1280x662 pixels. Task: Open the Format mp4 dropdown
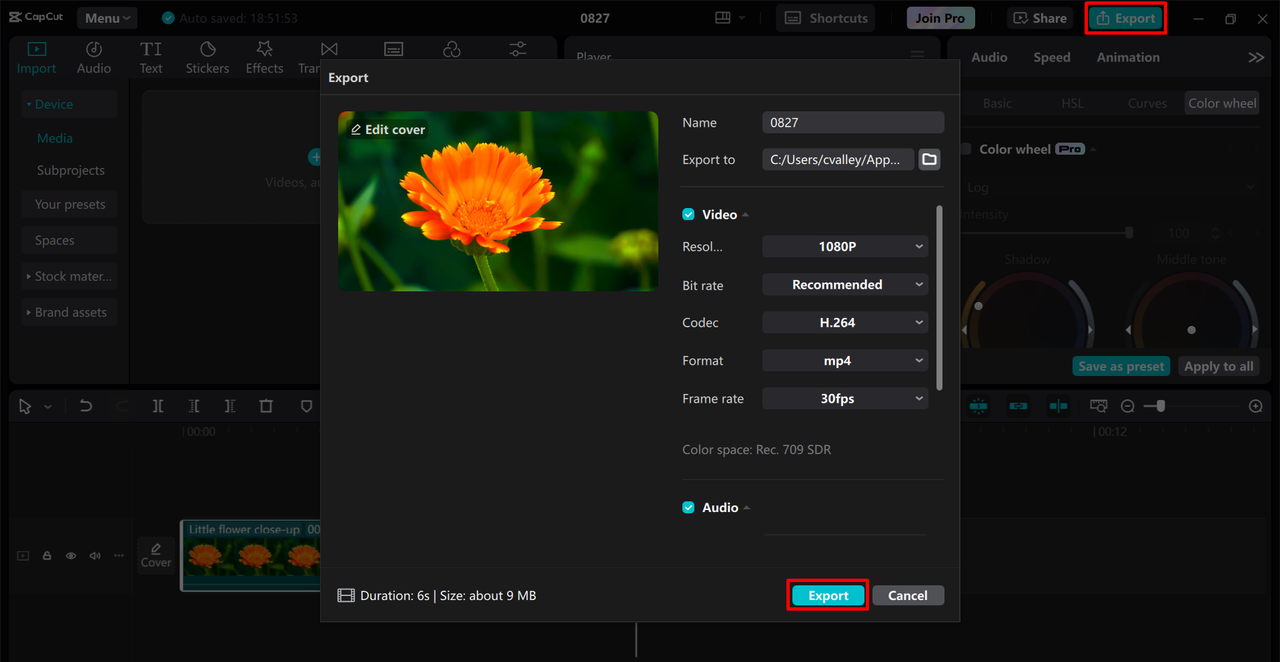[845, 361]
